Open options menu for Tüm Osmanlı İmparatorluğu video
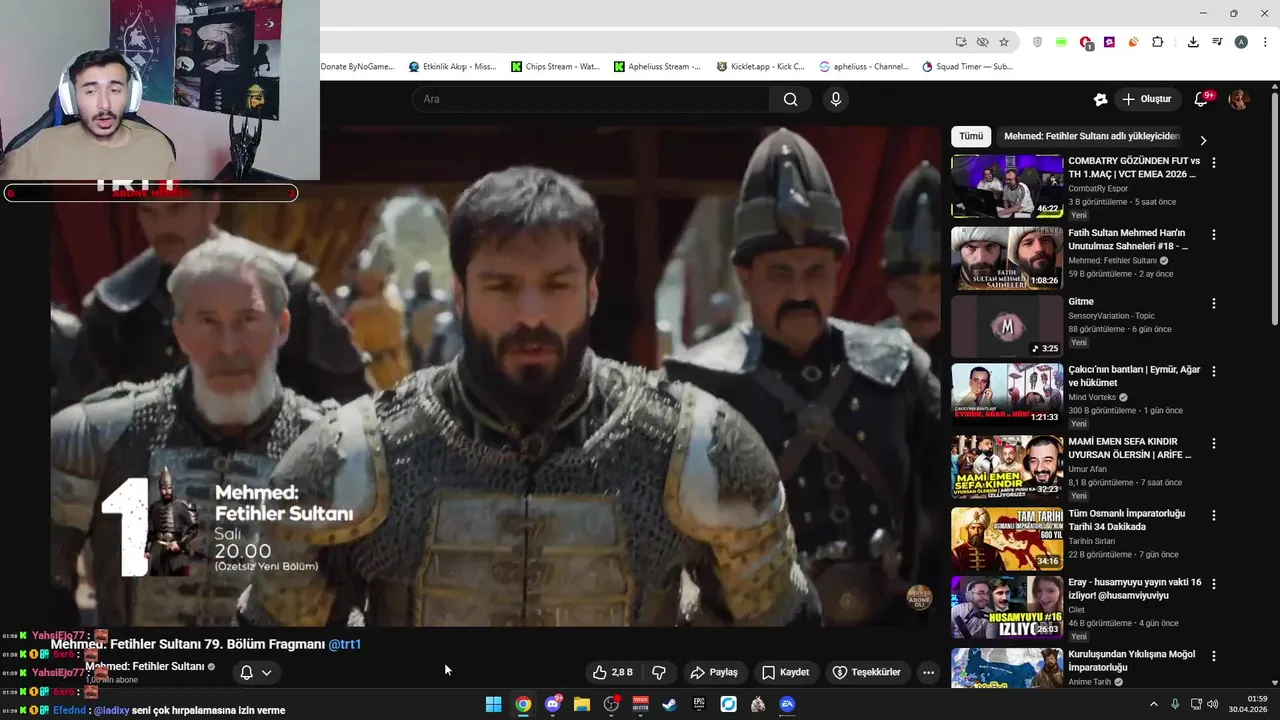The image size is (1280, 720). (1214, 515)
